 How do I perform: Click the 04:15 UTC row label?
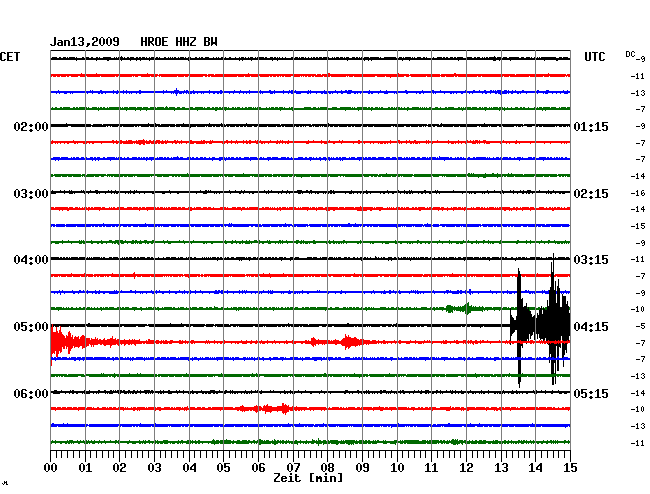(x=591, y=327)
